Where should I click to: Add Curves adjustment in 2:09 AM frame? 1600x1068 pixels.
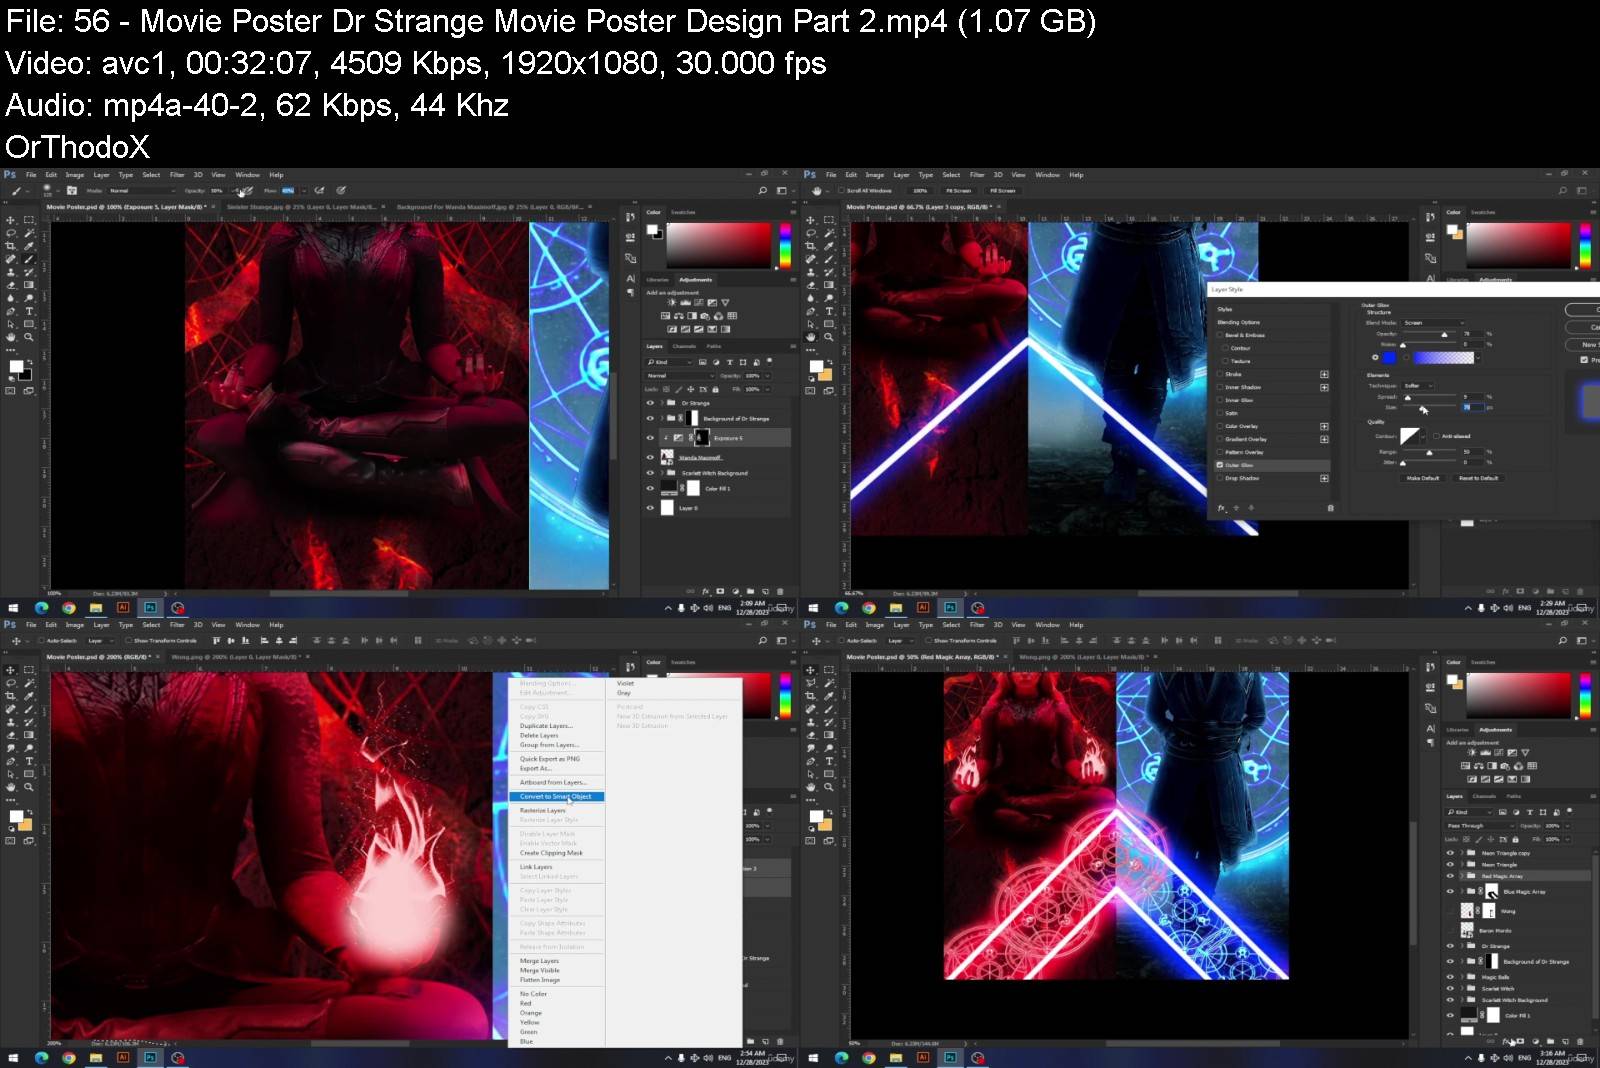698,302
